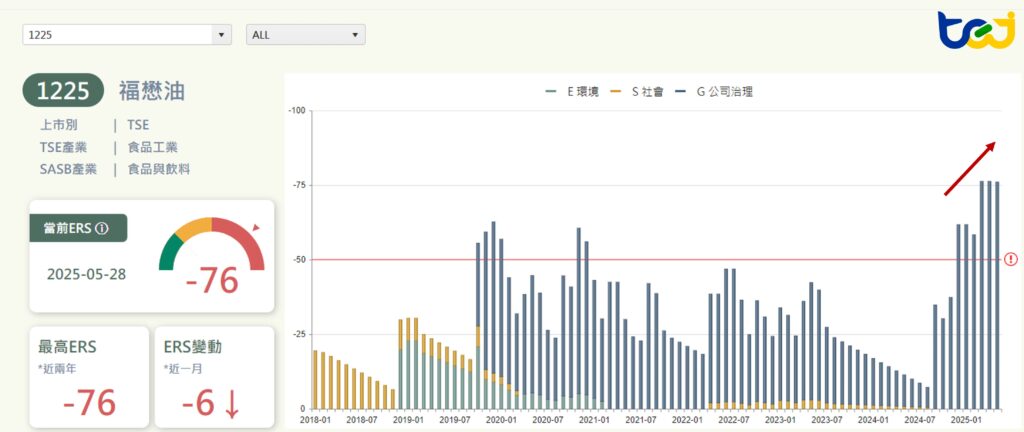Click the -25 y-axis label
Image resolution: width=1024 pixels, height=432 pixels.
pyautogui.click(x=298, y=334)
